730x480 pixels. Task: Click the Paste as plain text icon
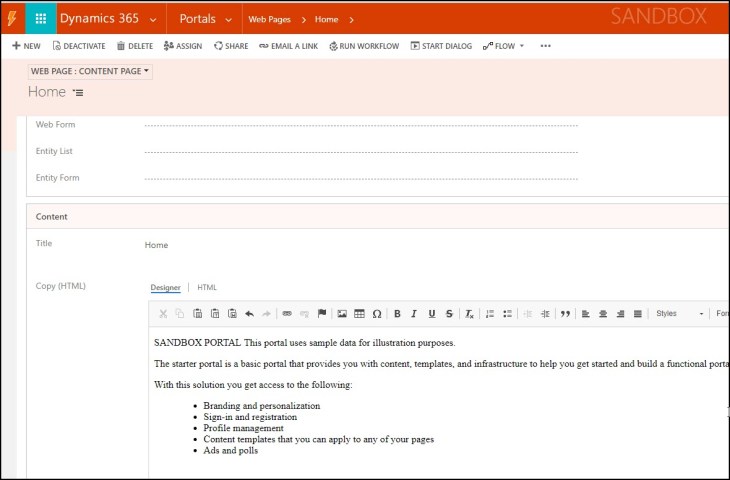tap(215, 314)
